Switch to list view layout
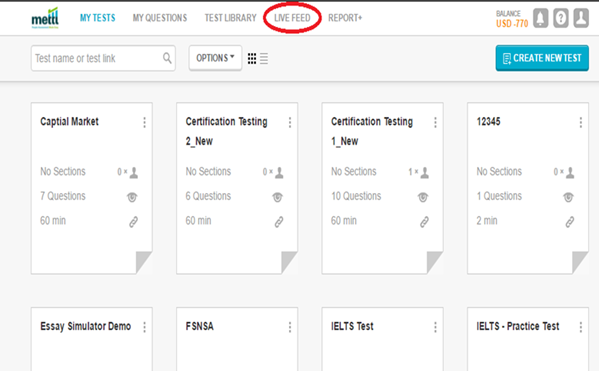The width and height of the screenshot is (599, 371). [x=264, y=58]
